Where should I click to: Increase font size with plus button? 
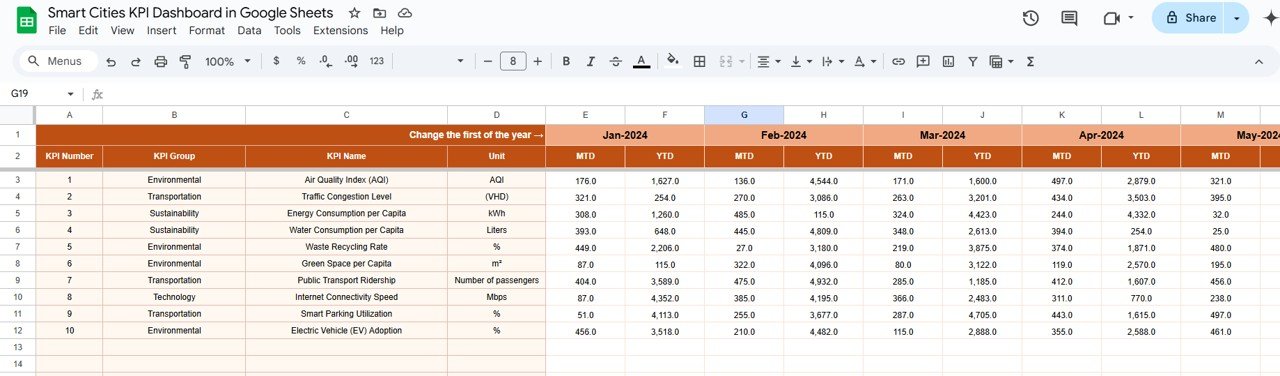click(x=538, y=61)
